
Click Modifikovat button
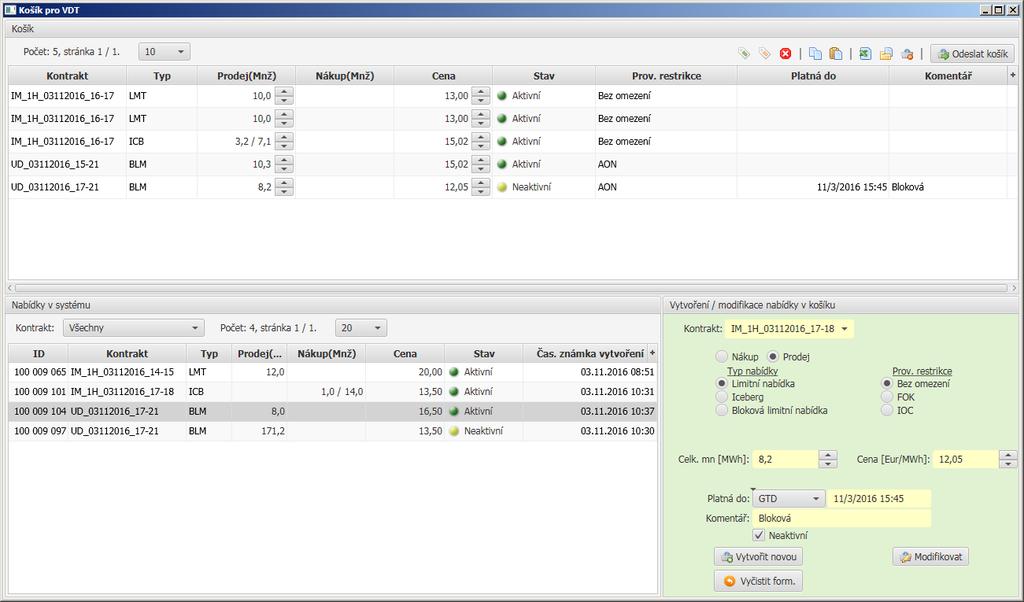click(931, 557)
